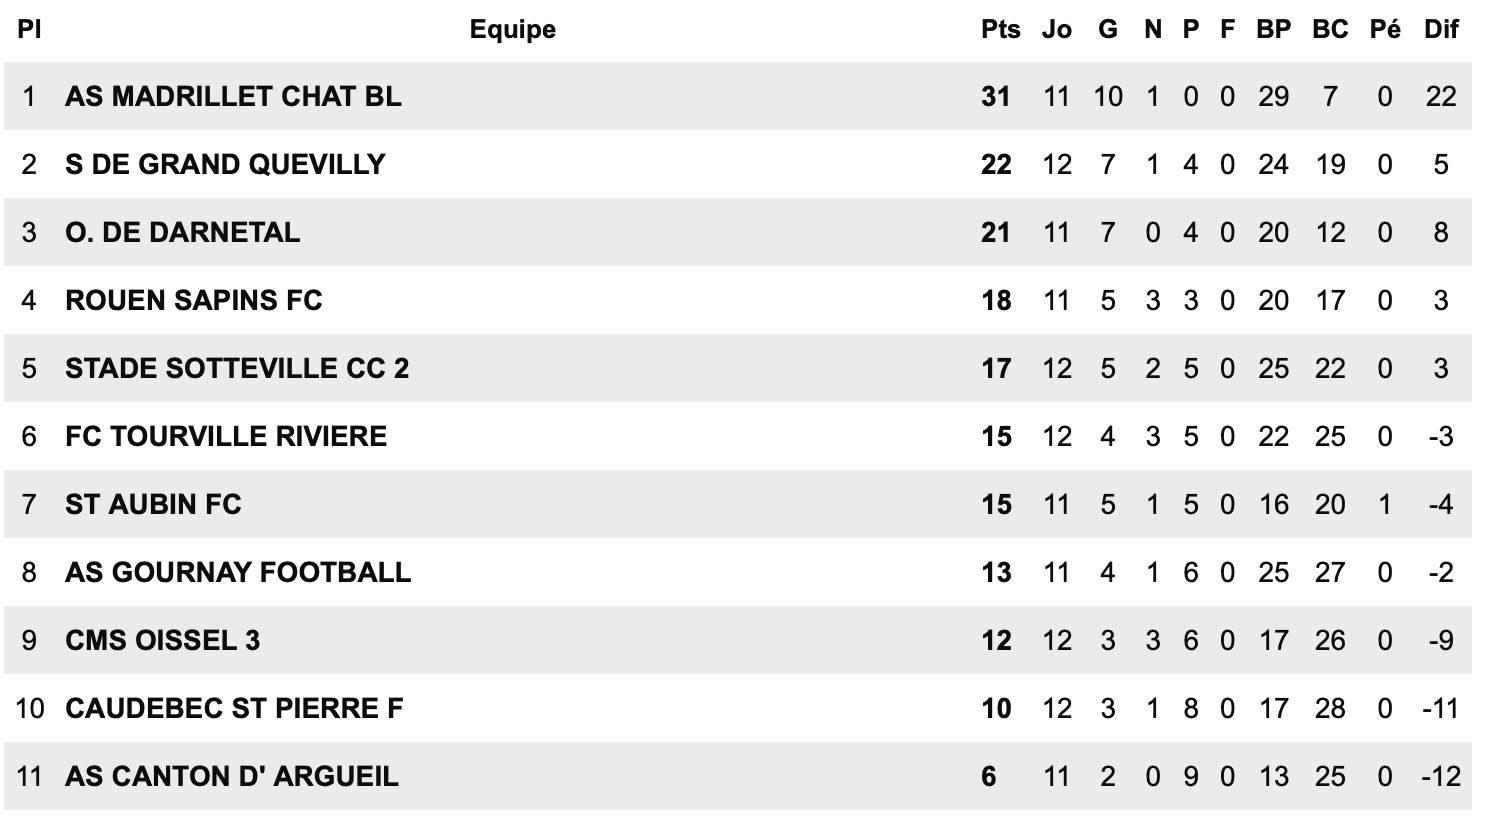Open AS GOURNAY FOOTBALL team entry

point(238,572)
